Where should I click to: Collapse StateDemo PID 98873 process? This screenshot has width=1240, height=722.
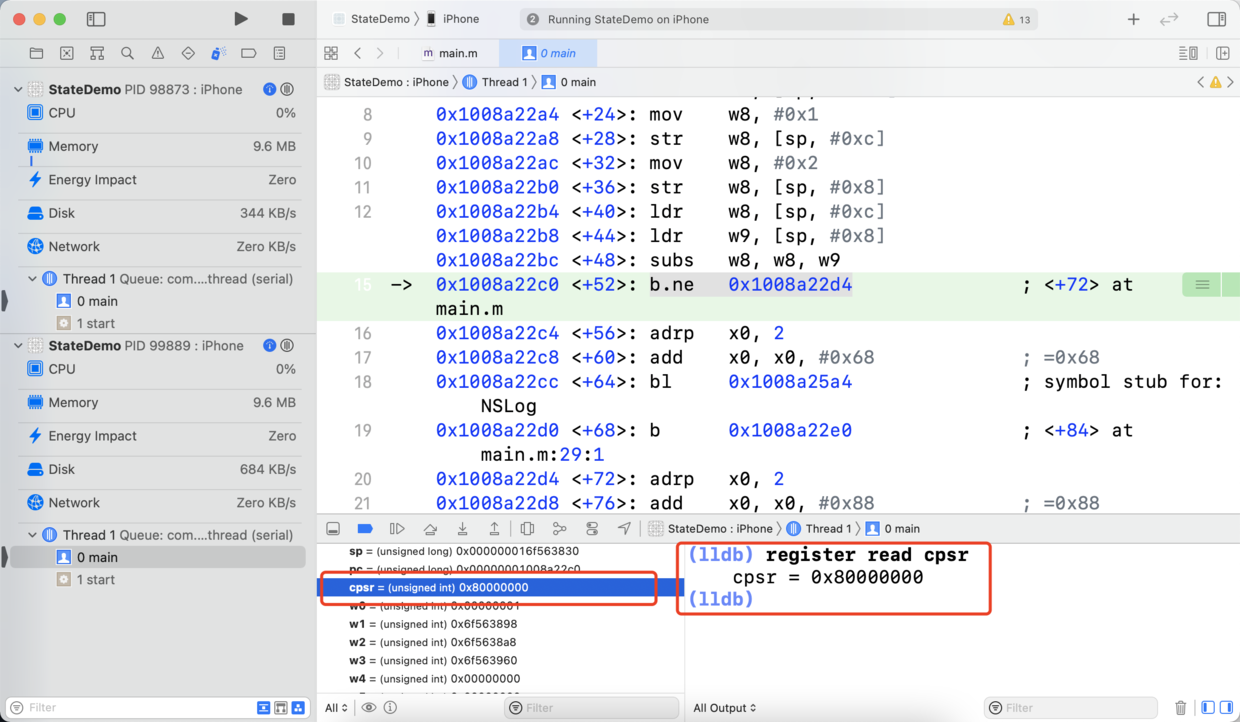pos(17,89)
